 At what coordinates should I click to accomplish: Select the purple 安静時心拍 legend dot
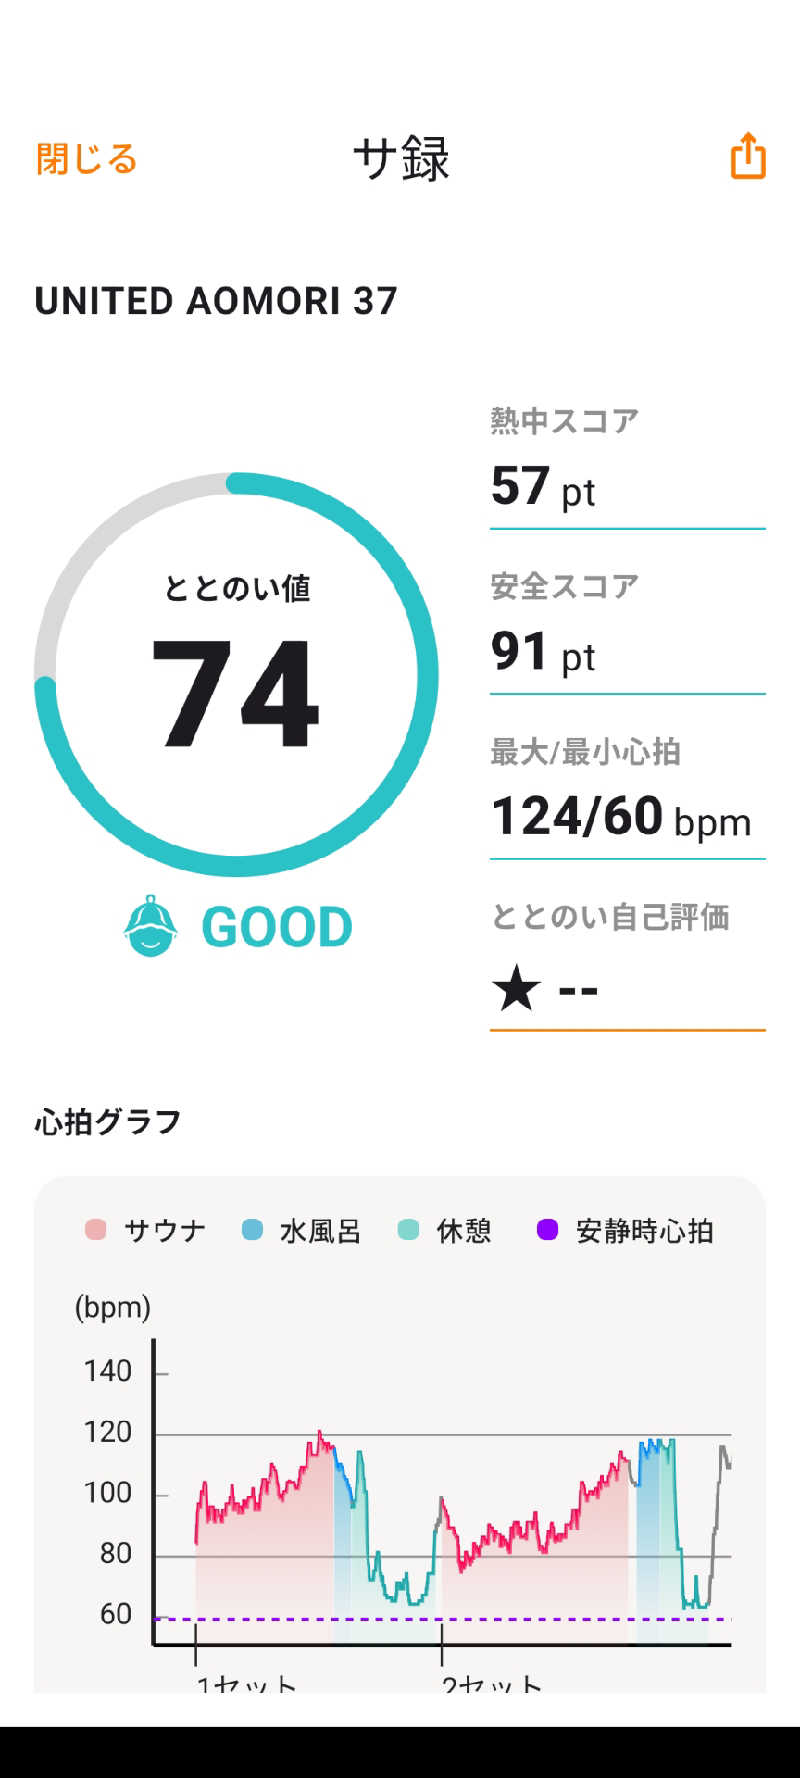(547, 1230)
